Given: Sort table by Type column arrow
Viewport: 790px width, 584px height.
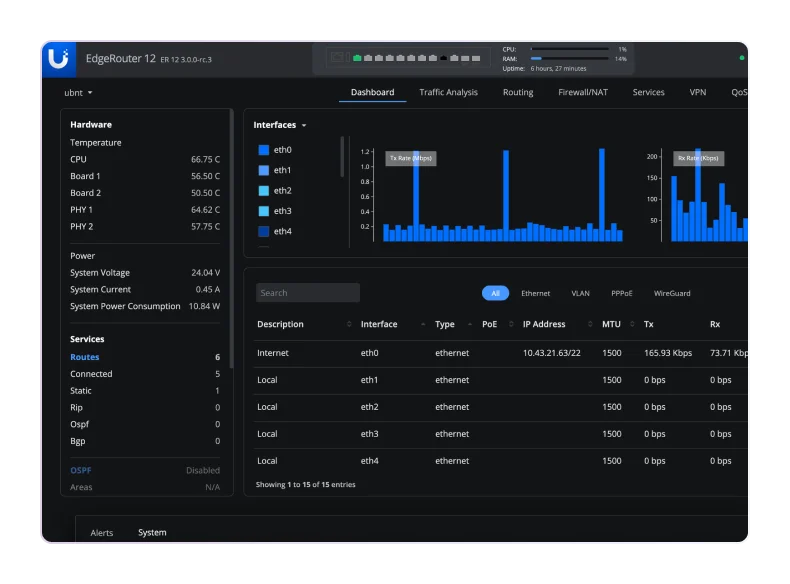Looking at the screenshot, I should [x=470, y=325].
